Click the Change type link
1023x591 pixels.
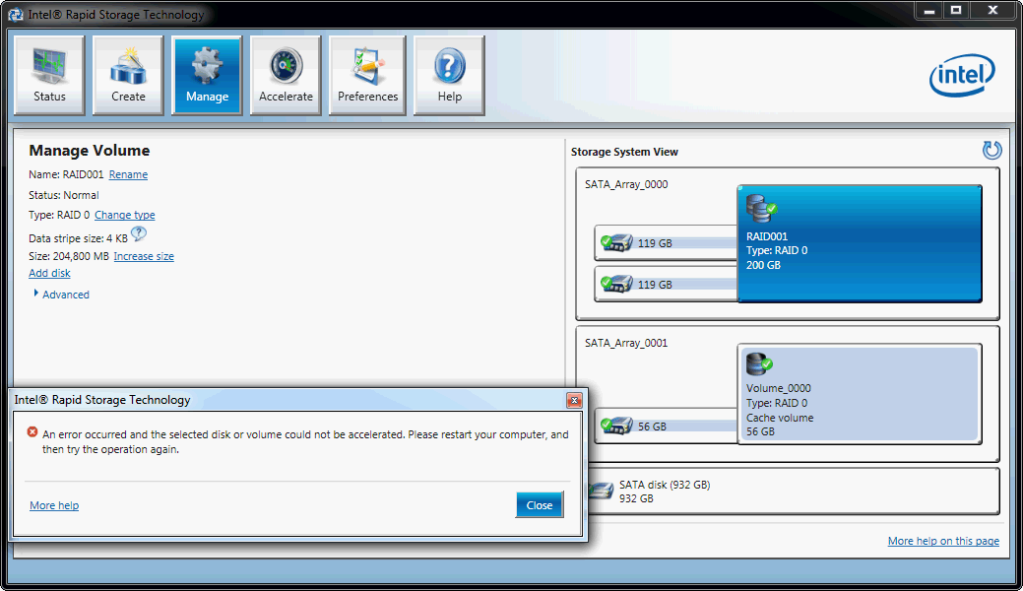pyautogui.click(x=125, y=215)
